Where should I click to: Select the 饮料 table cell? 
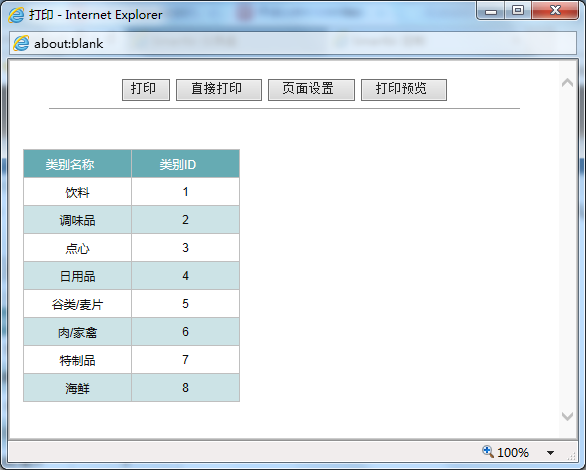[x=77, y=192]
